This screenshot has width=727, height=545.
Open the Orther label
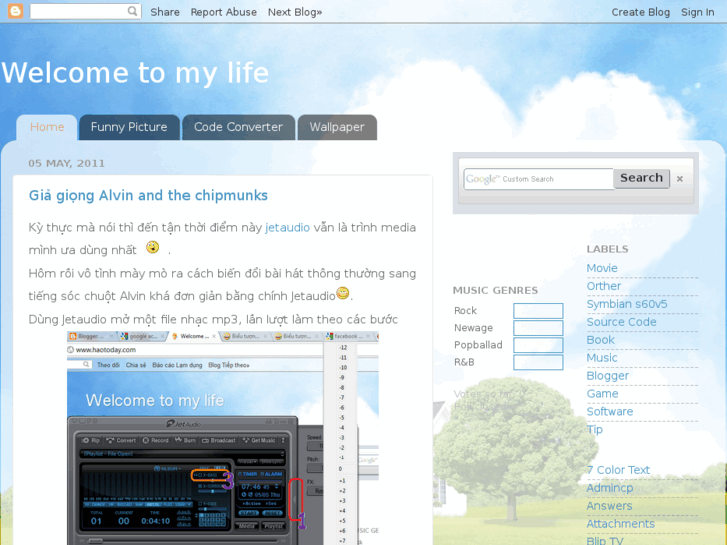(x=604, y=286)
